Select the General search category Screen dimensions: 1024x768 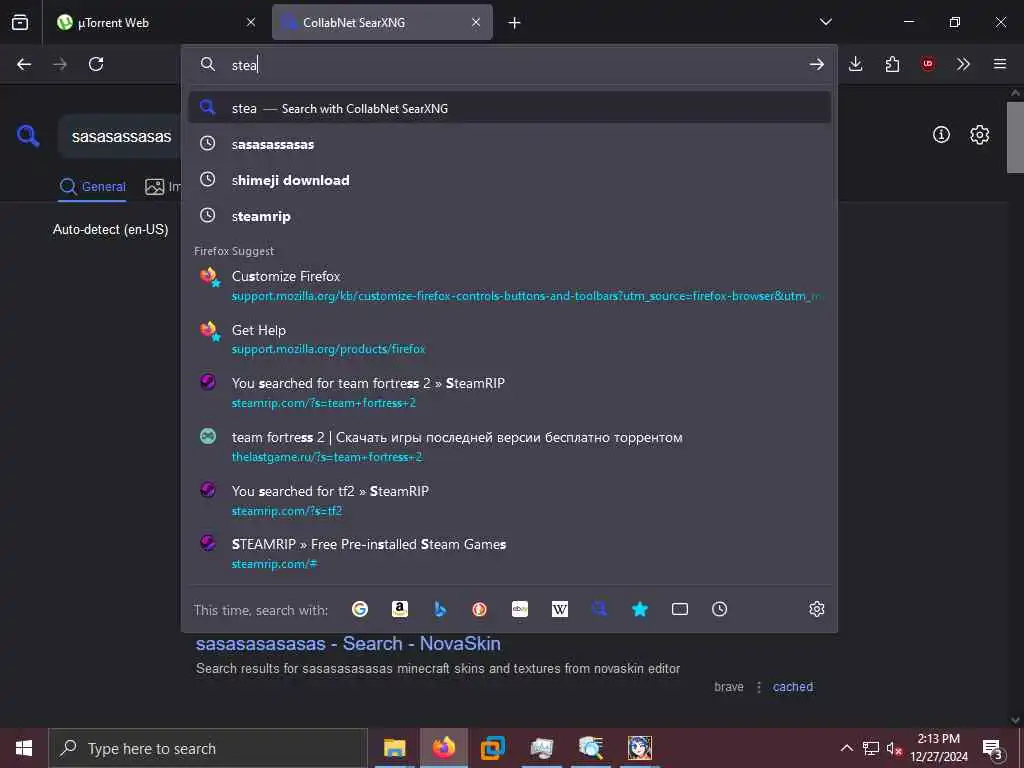click(x=92, y=187)
